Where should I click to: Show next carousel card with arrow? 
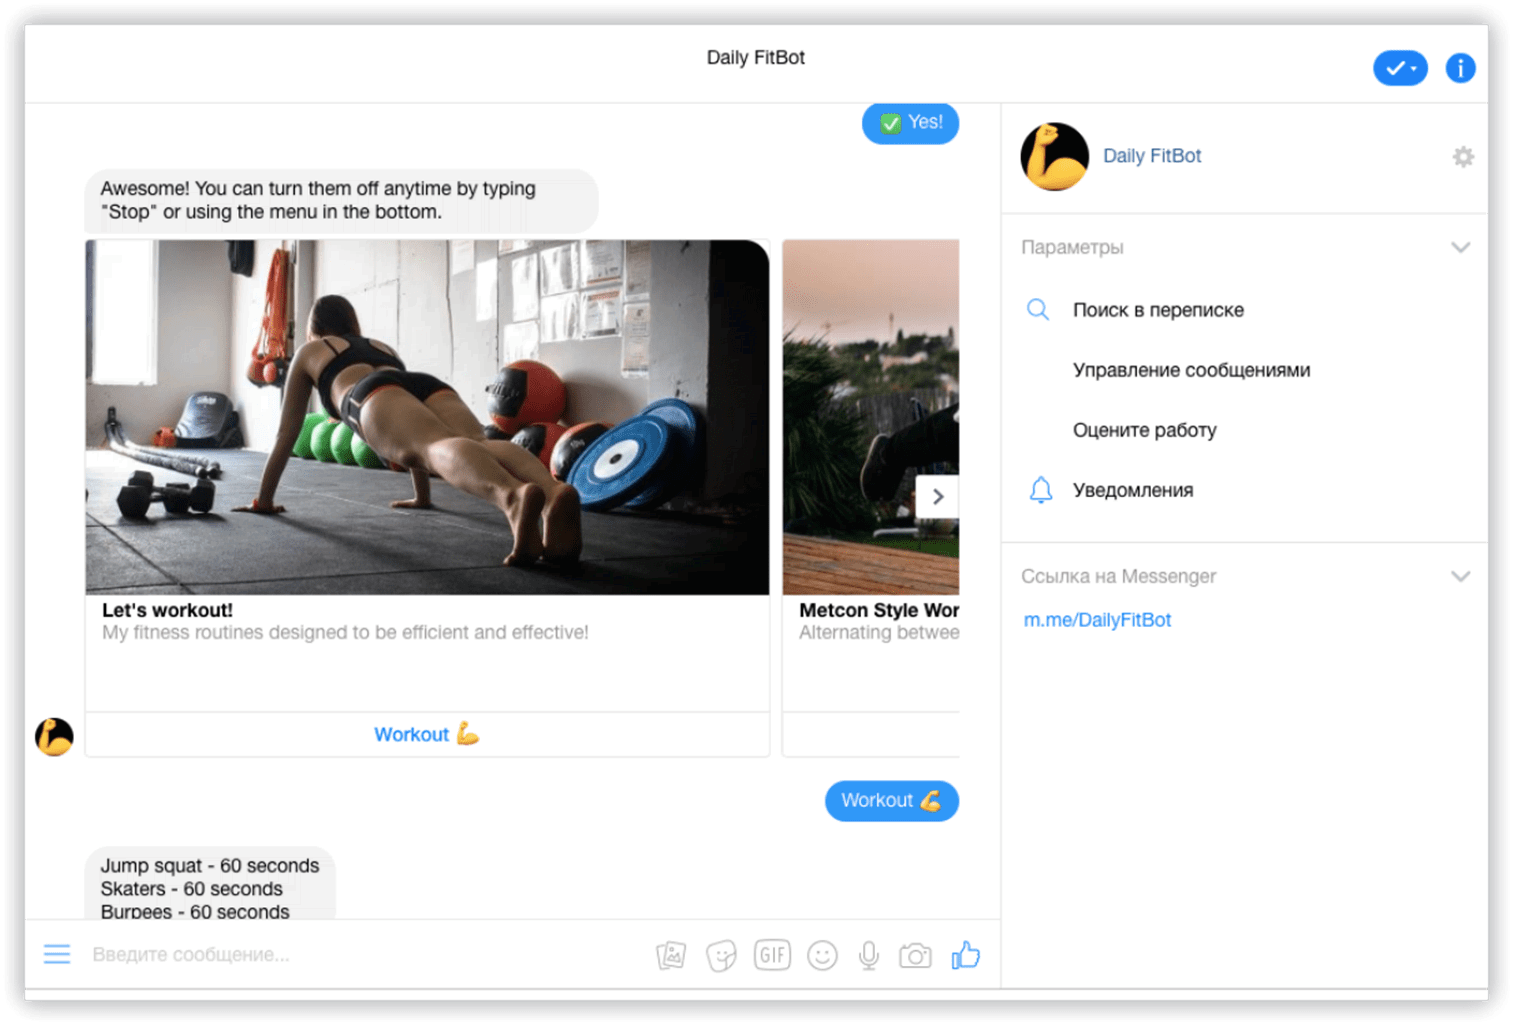[937, 496]
